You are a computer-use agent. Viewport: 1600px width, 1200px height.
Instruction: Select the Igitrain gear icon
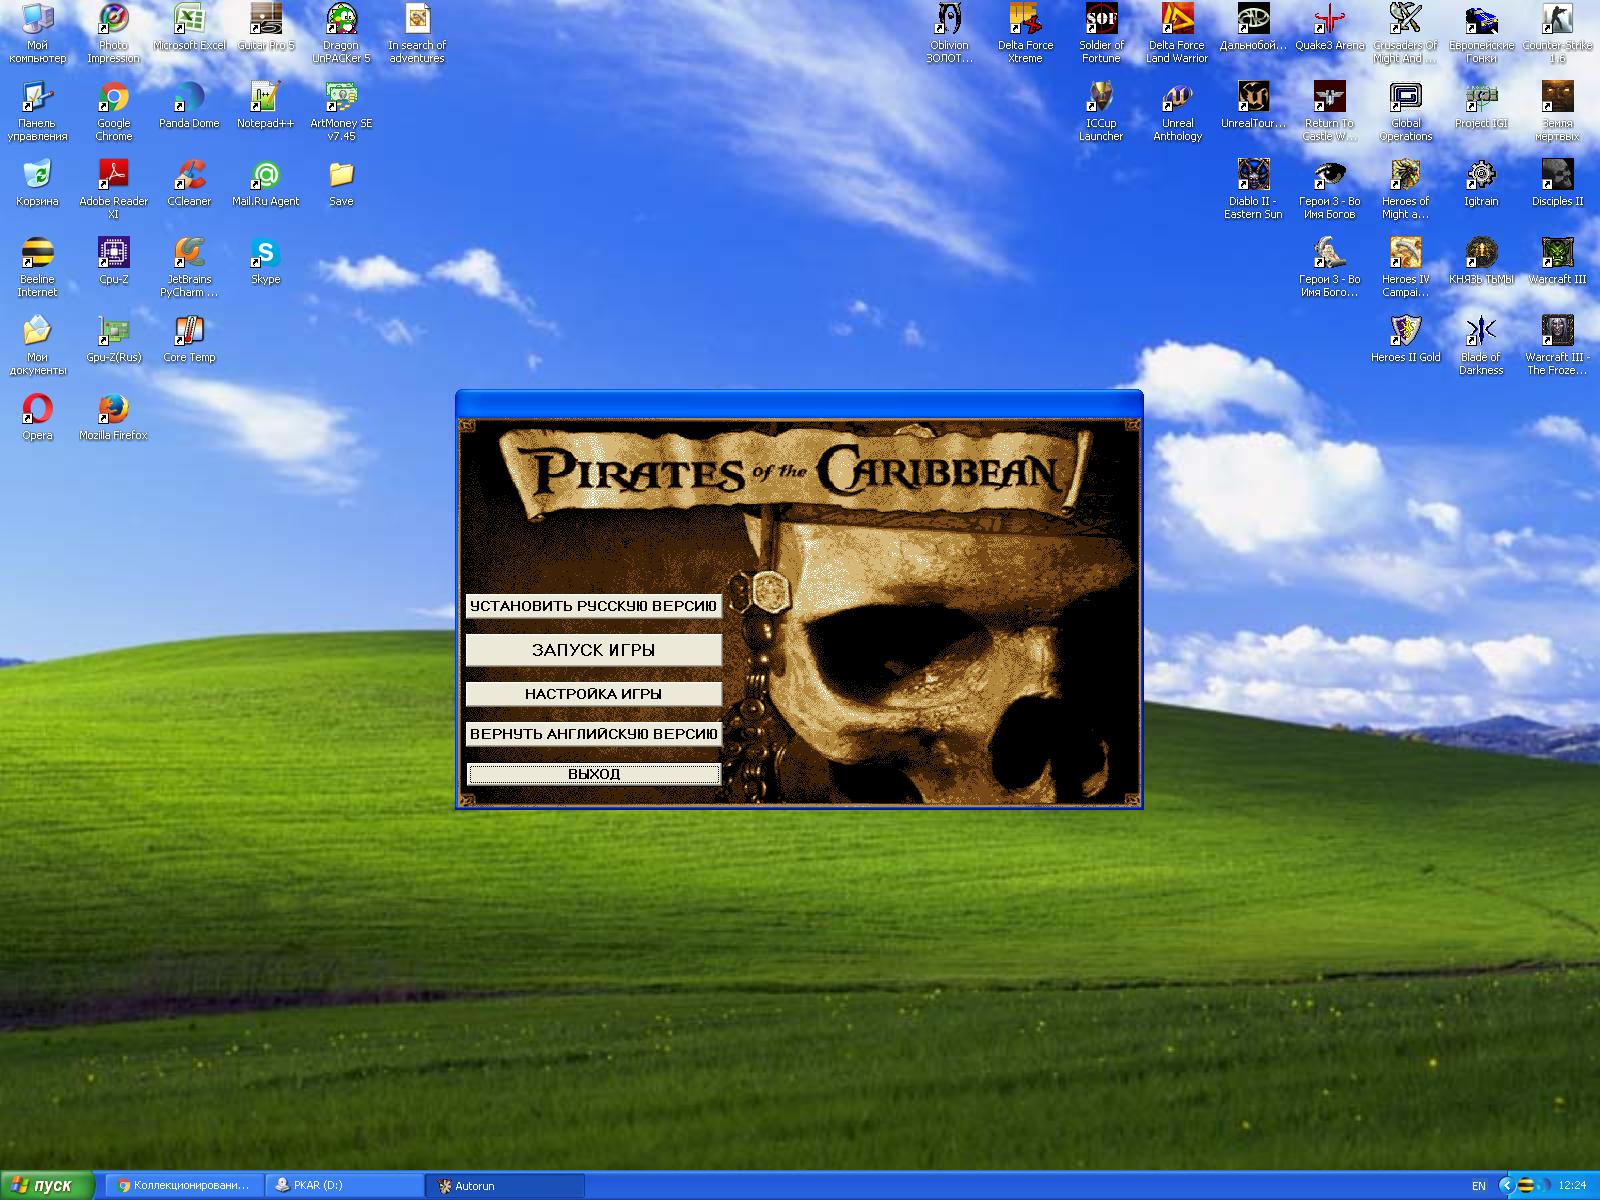(1481, 184)
